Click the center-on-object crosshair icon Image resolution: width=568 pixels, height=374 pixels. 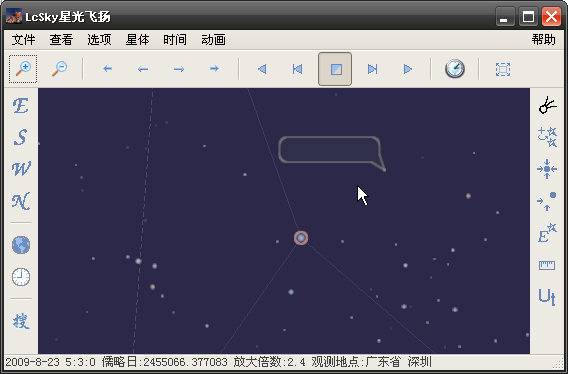pyautogui.click(x=547, y=169)
